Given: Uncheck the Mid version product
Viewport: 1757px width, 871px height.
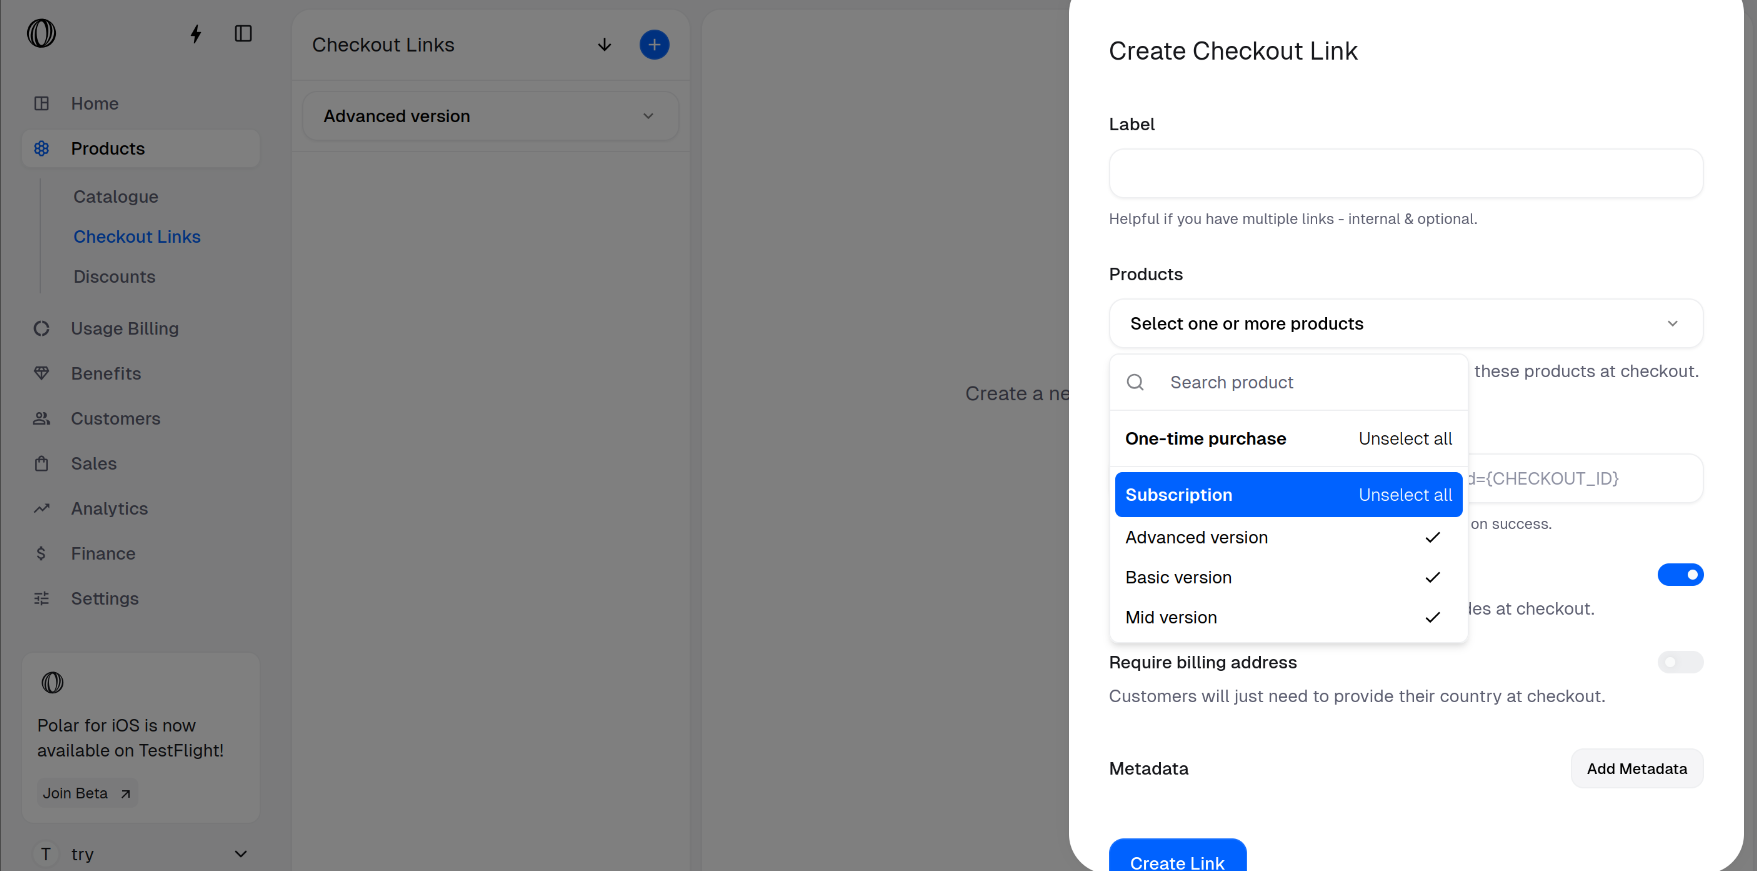Looking at the screenshot, I should point(1288,617).
